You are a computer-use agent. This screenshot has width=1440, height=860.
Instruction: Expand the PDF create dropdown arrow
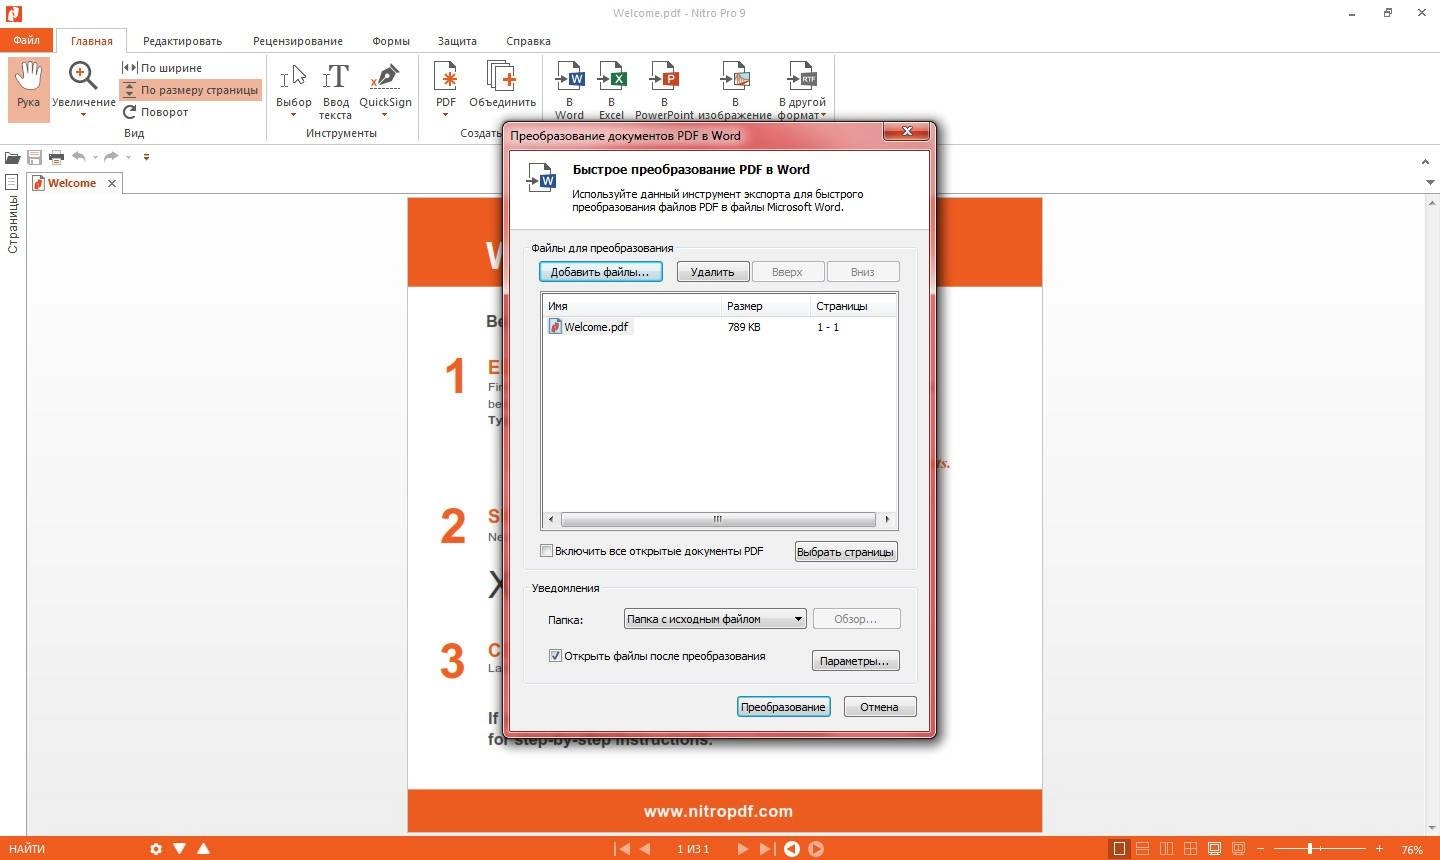(445, 115)
